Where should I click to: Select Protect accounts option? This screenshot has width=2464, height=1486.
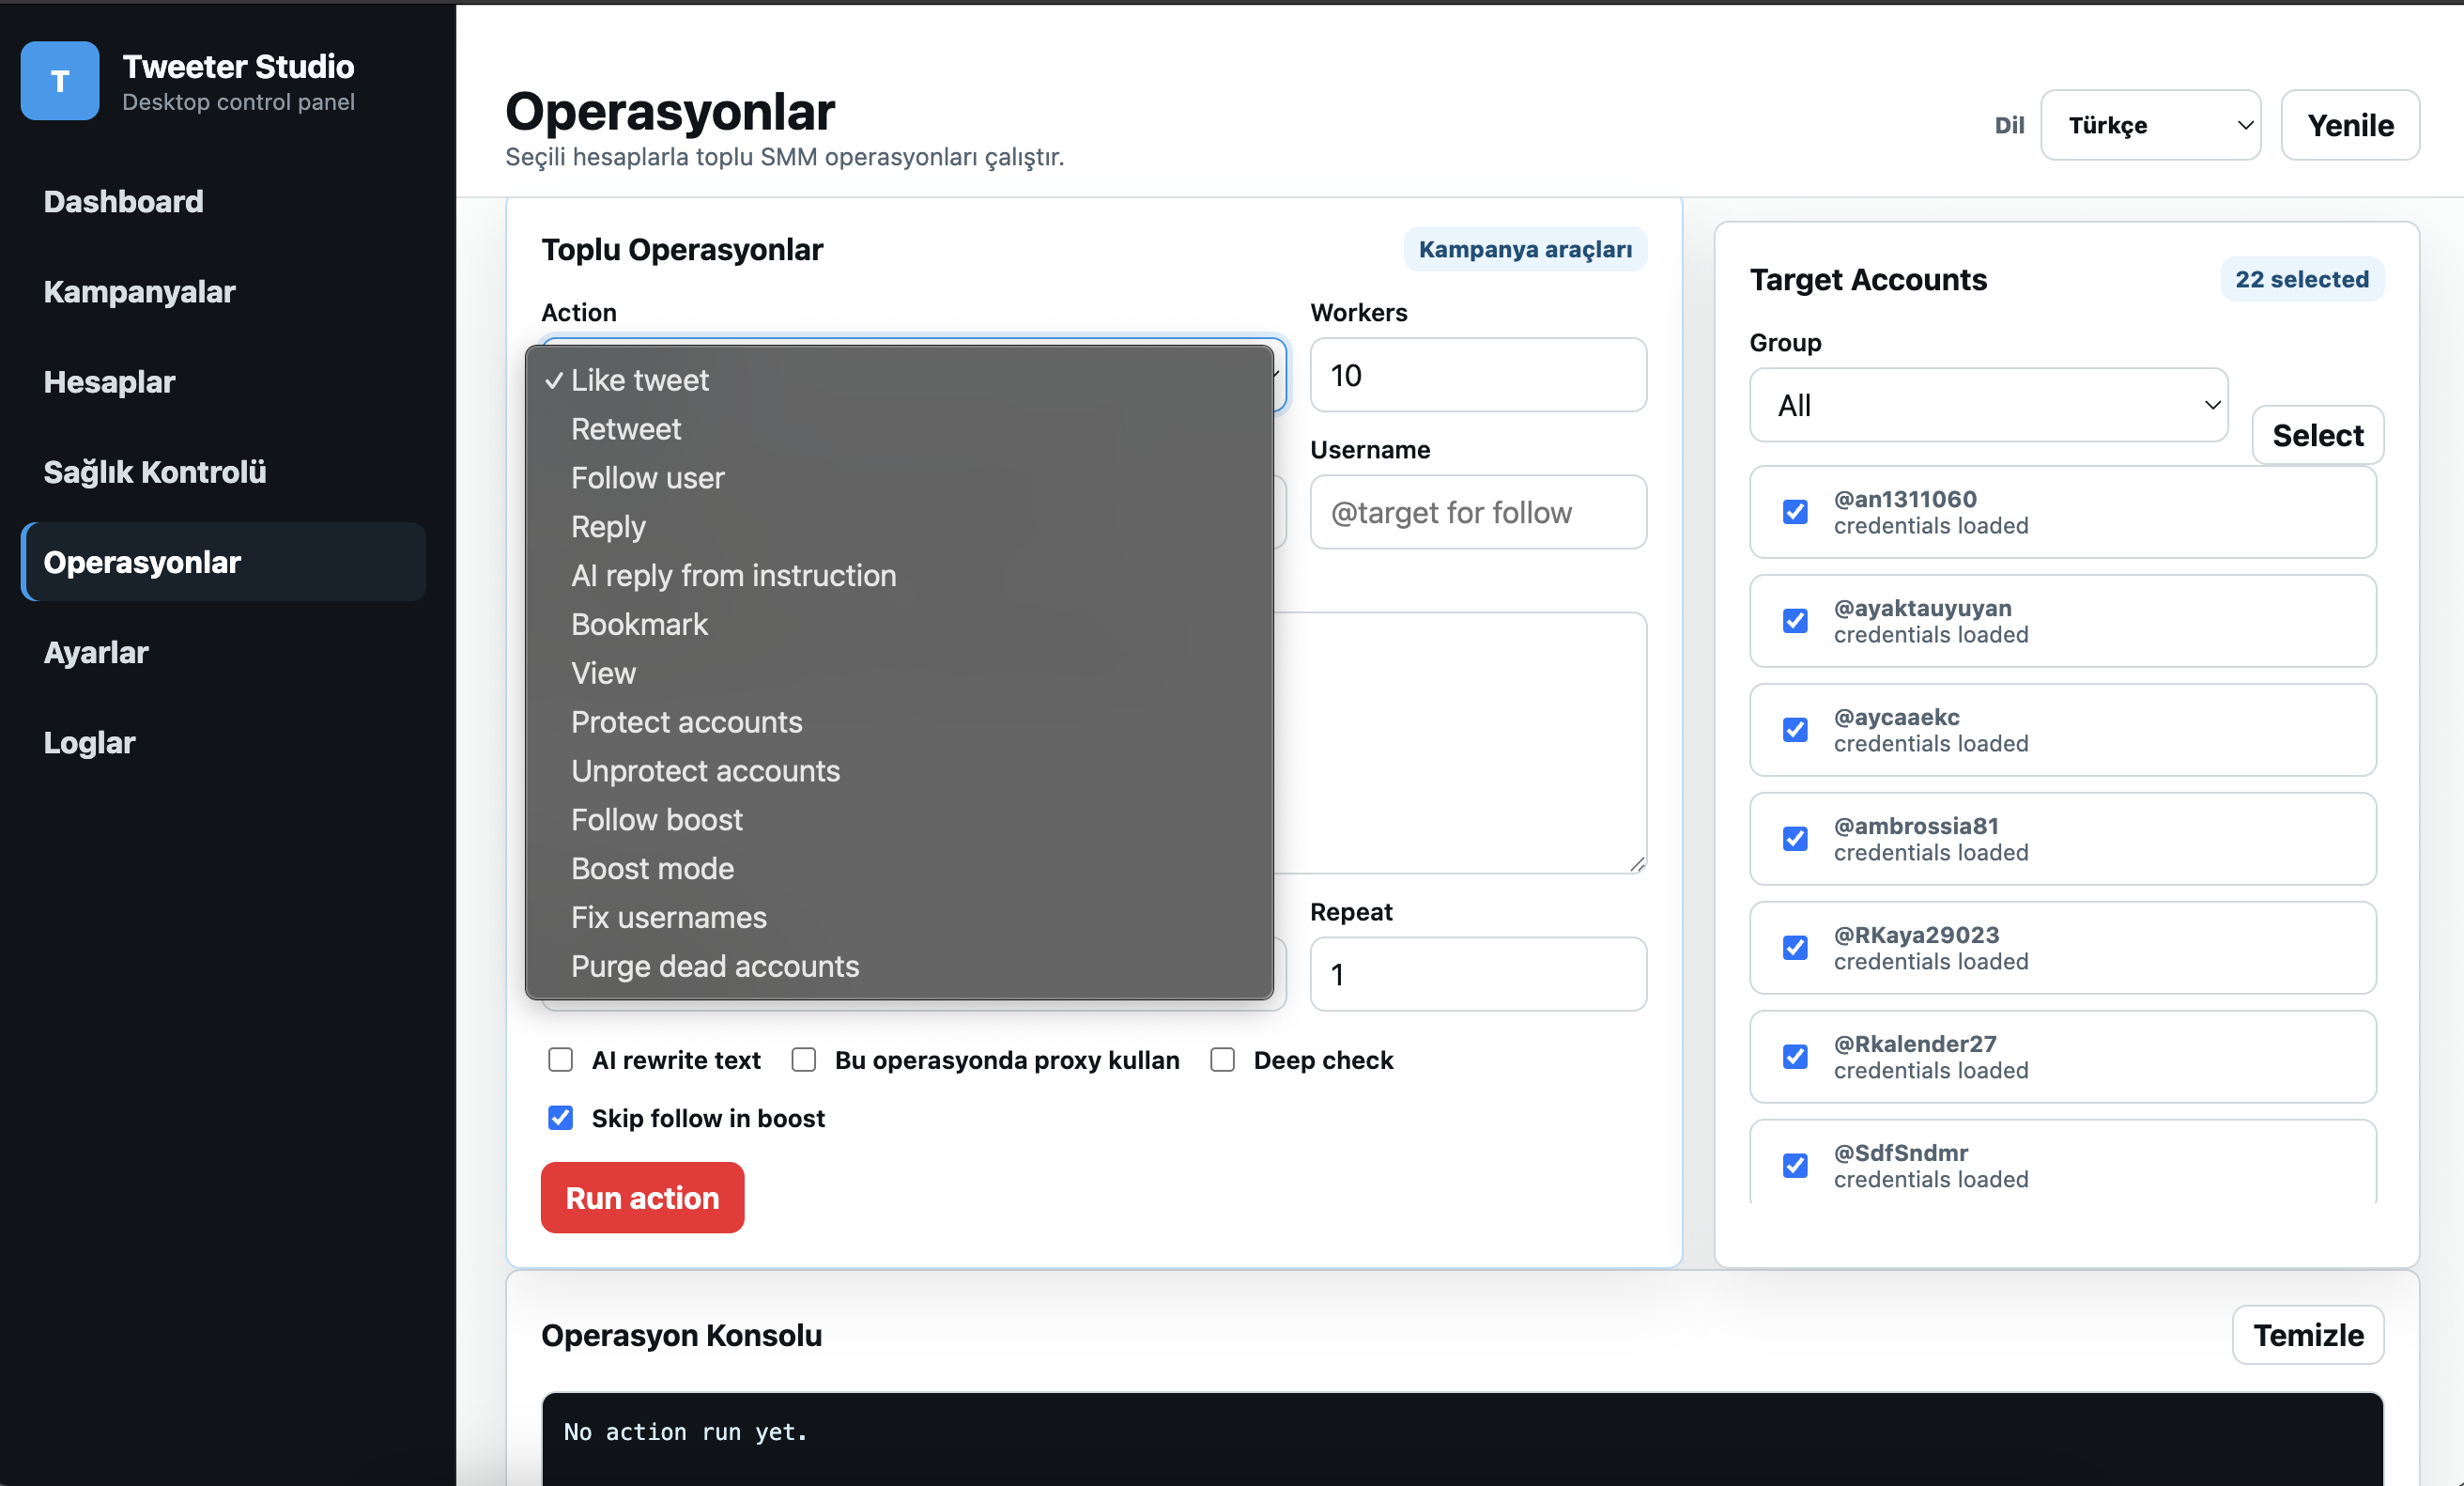pyautogui.click(x=899, y=722)
